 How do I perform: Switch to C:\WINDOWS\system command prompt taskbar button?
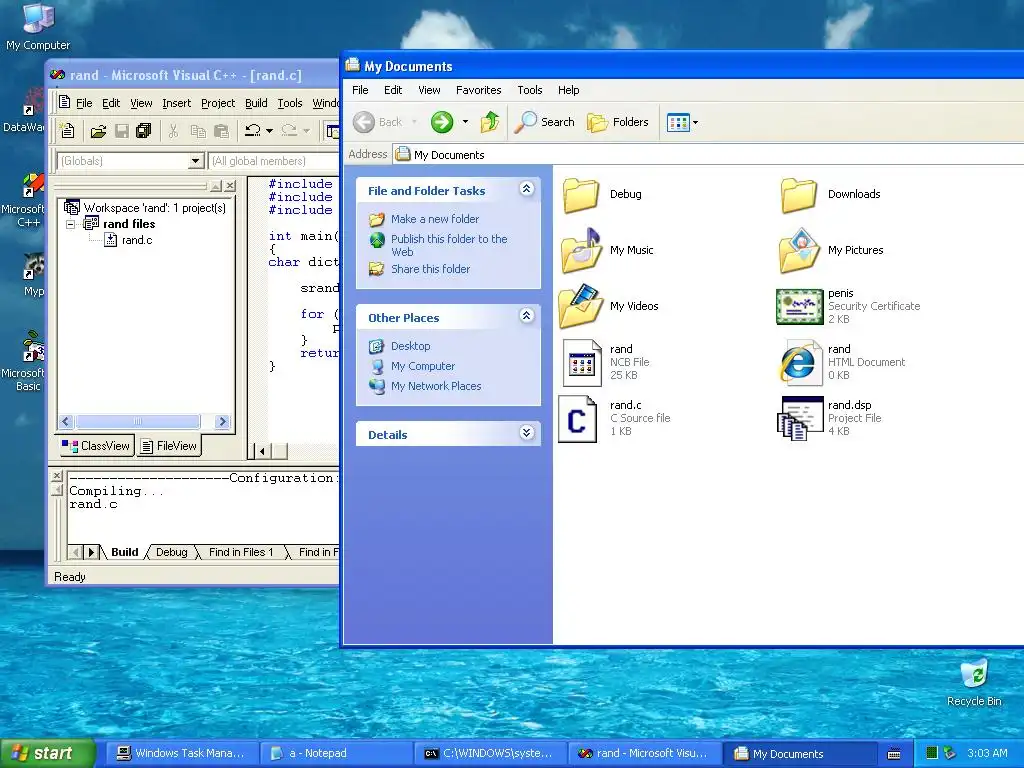tap(490, 754)
